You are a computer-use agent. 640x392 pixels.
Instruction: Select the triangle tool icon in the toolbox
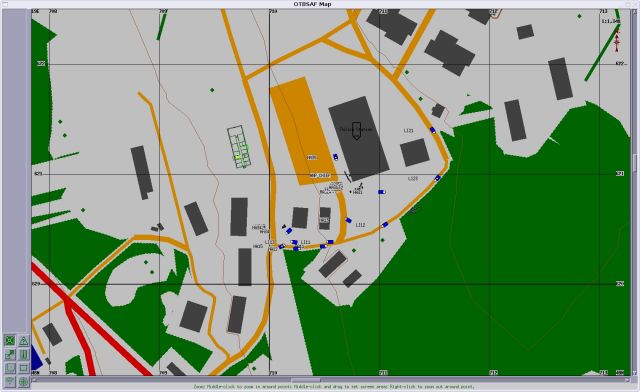coord(24,340)
